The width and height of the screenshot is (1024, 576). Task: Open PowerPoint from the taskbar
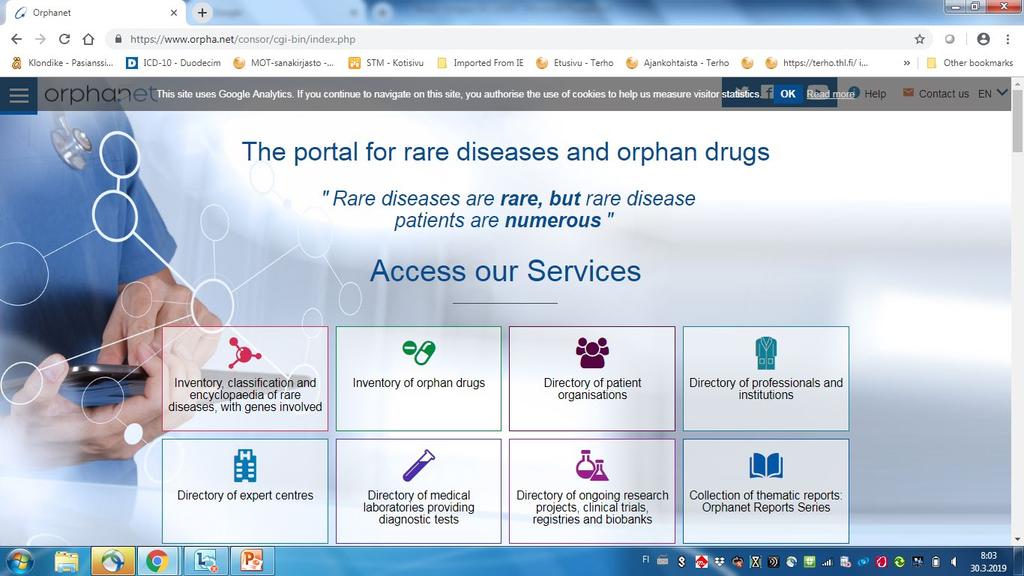click(251, 561)
